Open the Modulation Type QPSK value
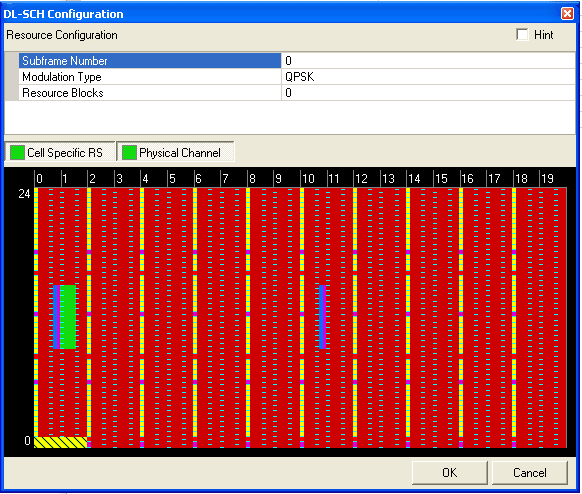582x494 pixels. (x=428, y=77)
